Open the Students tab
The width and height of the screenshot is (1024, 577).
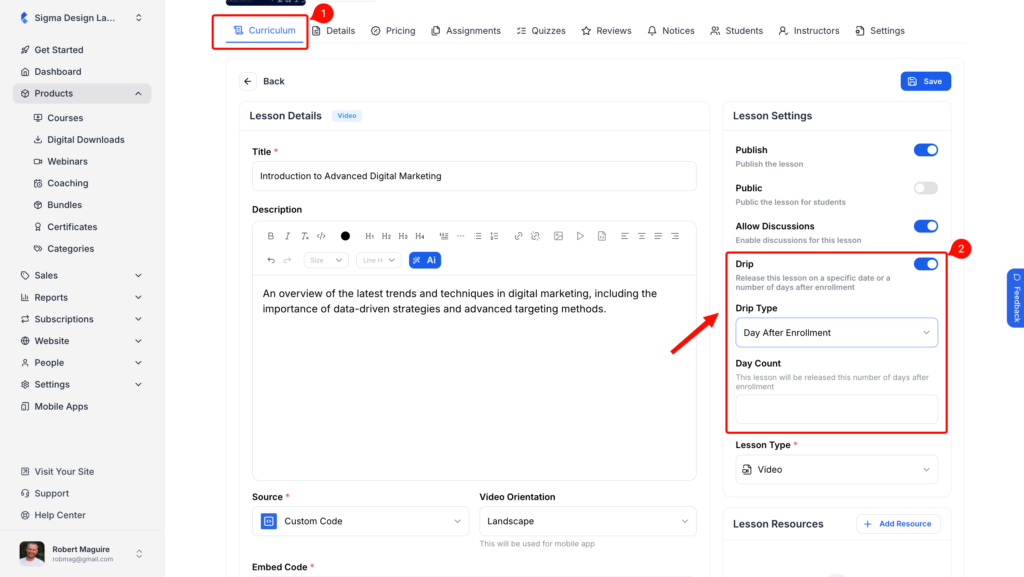pos(736,31)
